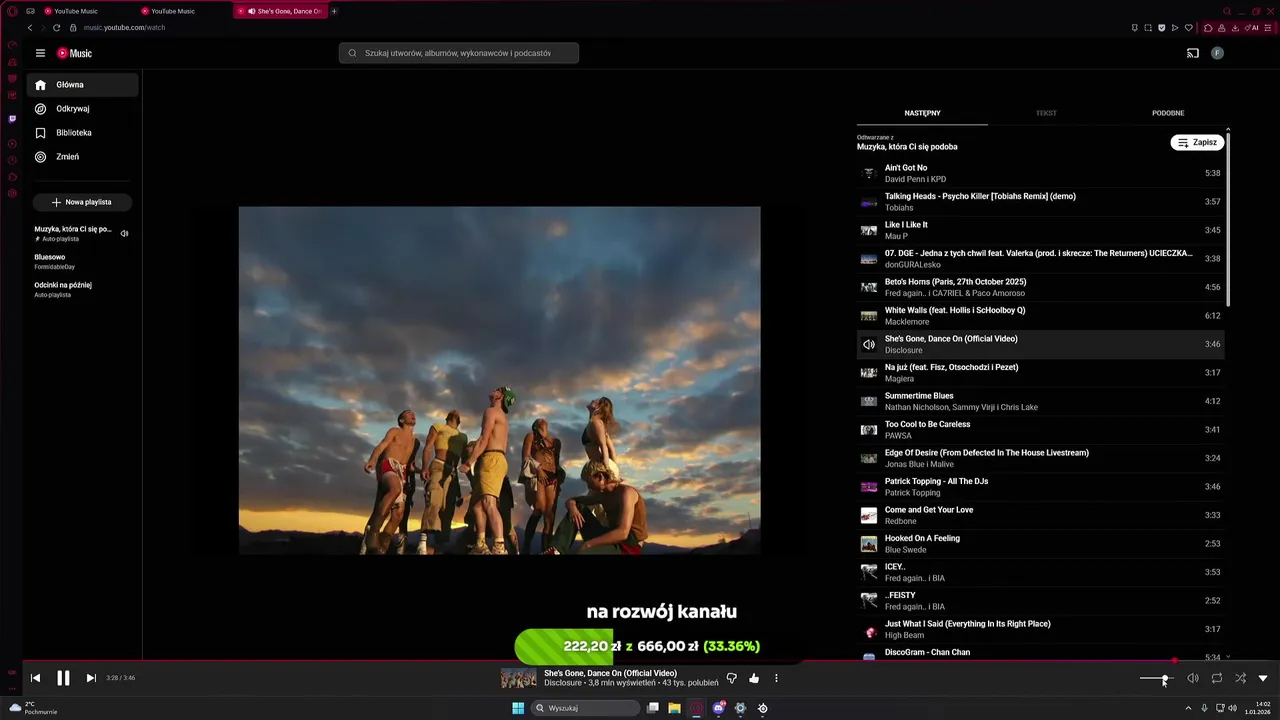Open browser downloads icon
This screenshot has width=1280, height=720.
pos(1235,28)
